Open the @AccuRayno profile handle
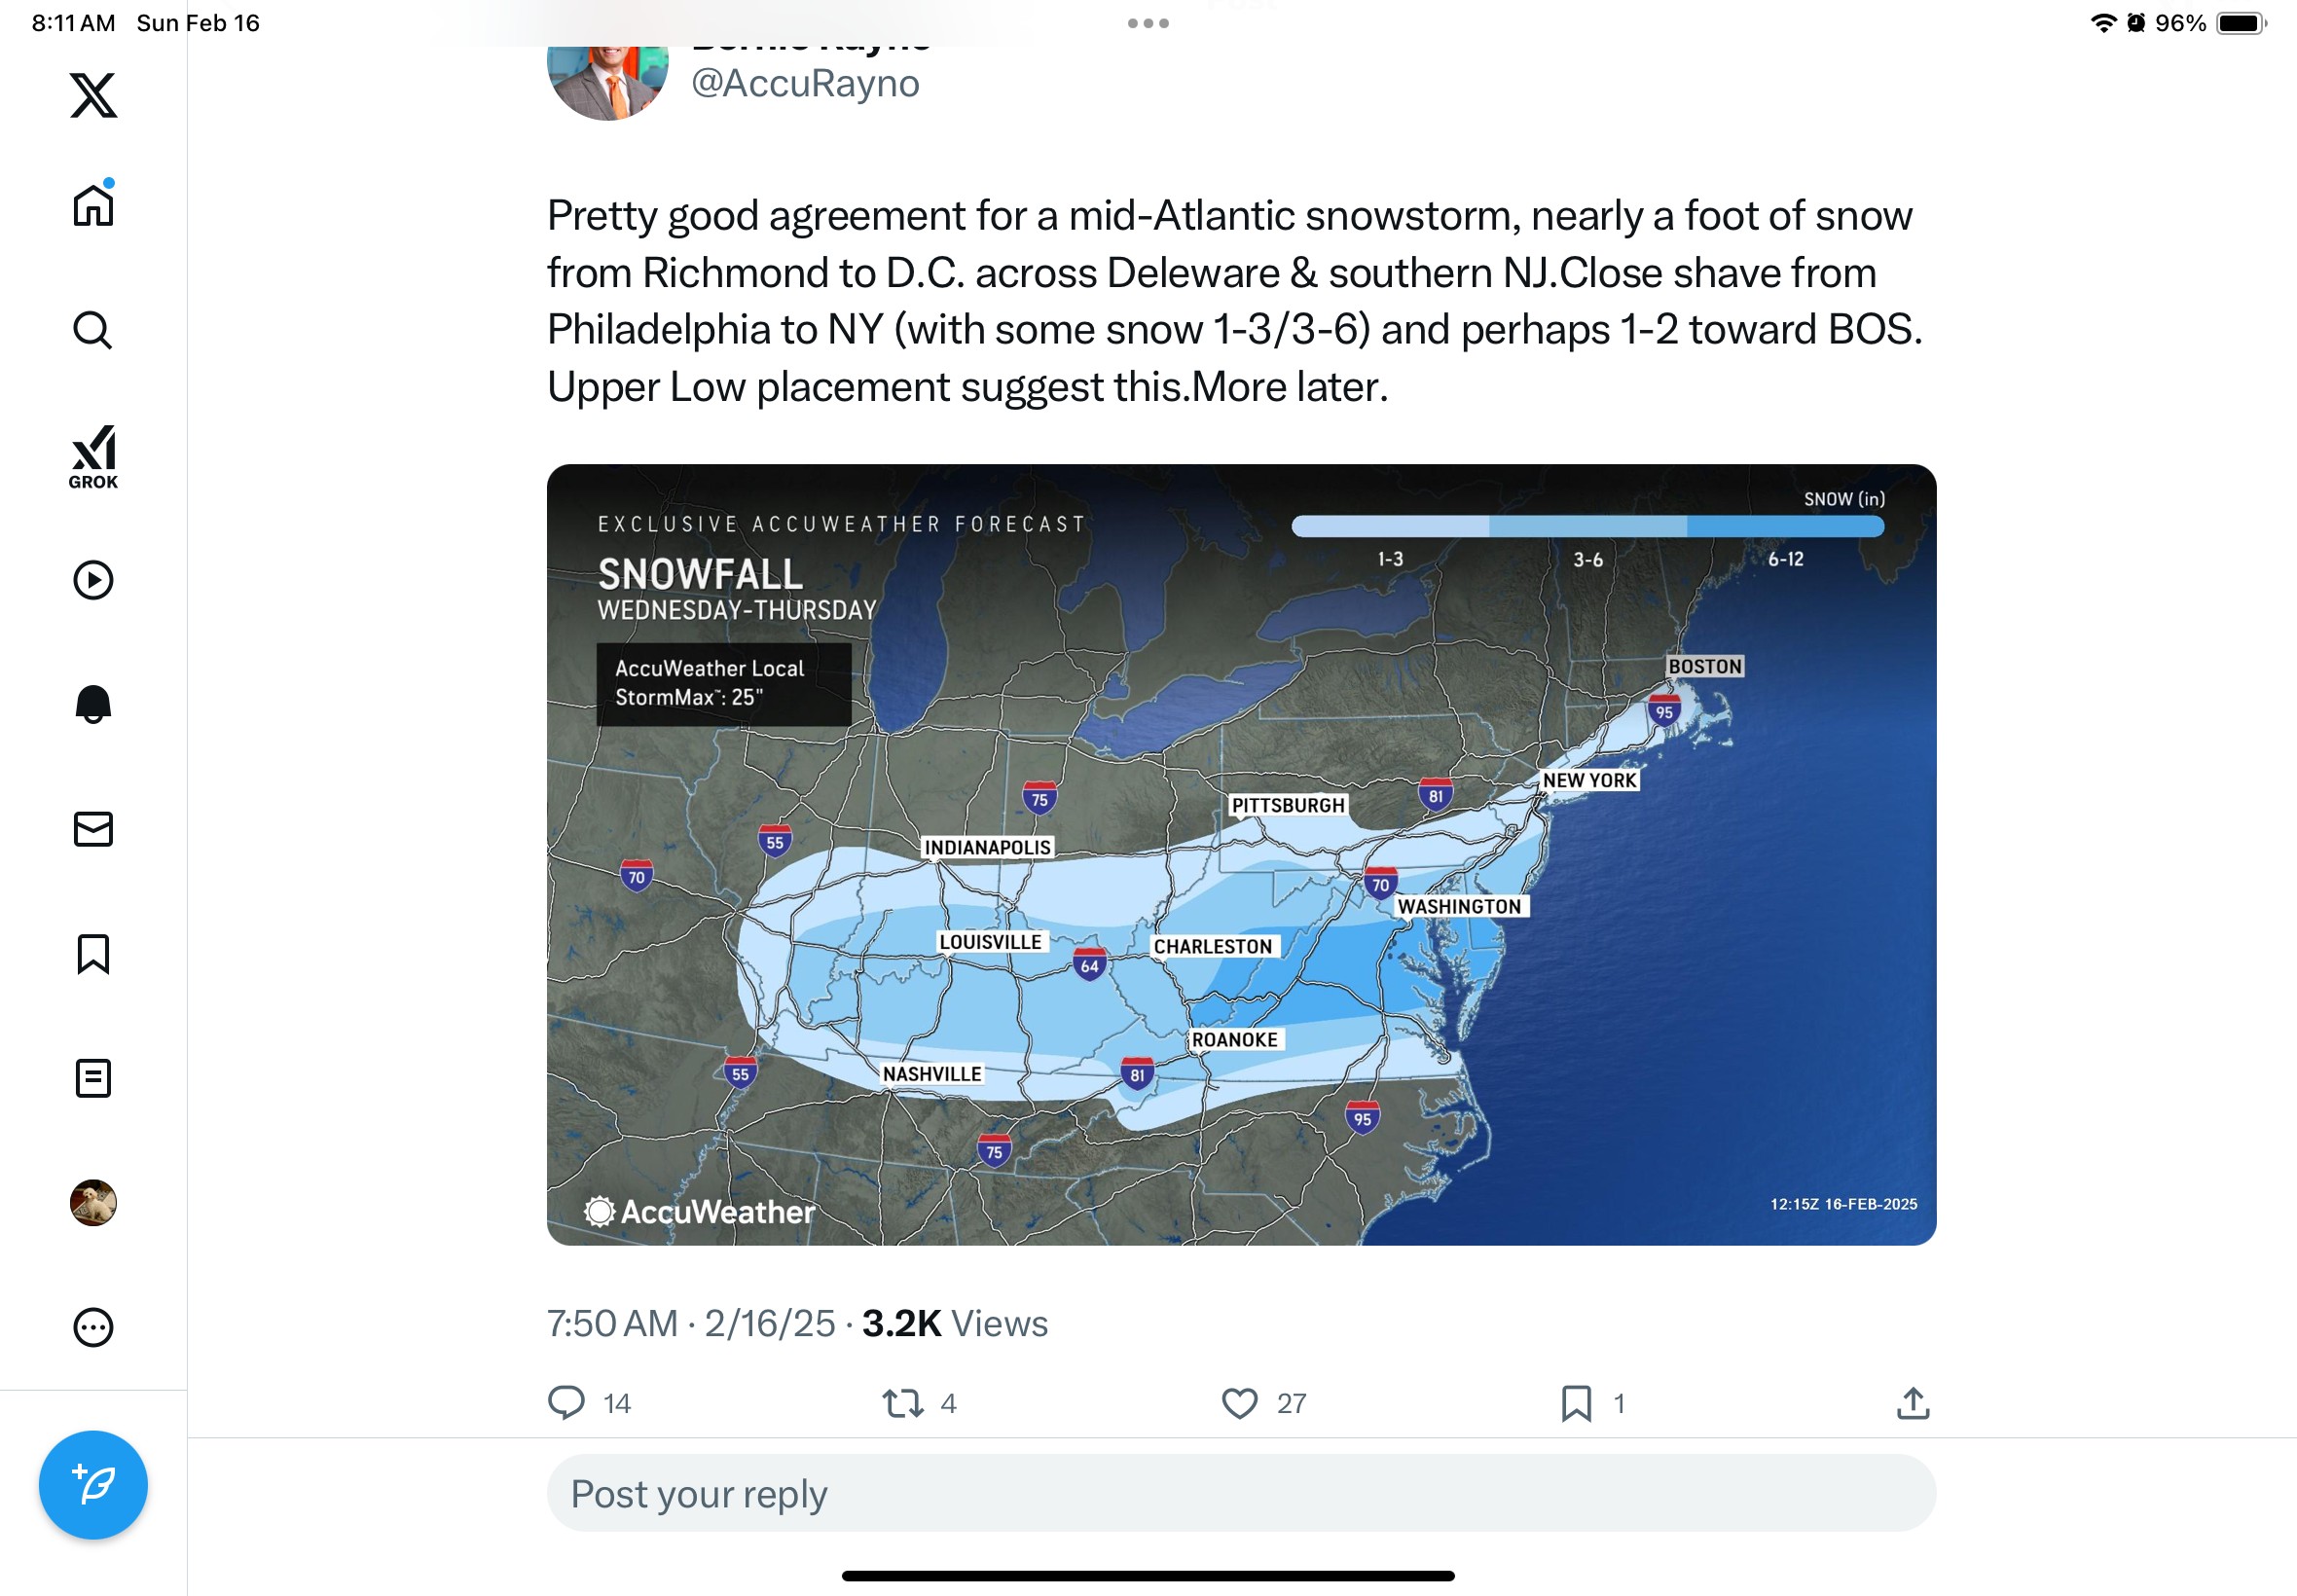The height and width of the screenshot is (1596, 2297). point(805,83)
